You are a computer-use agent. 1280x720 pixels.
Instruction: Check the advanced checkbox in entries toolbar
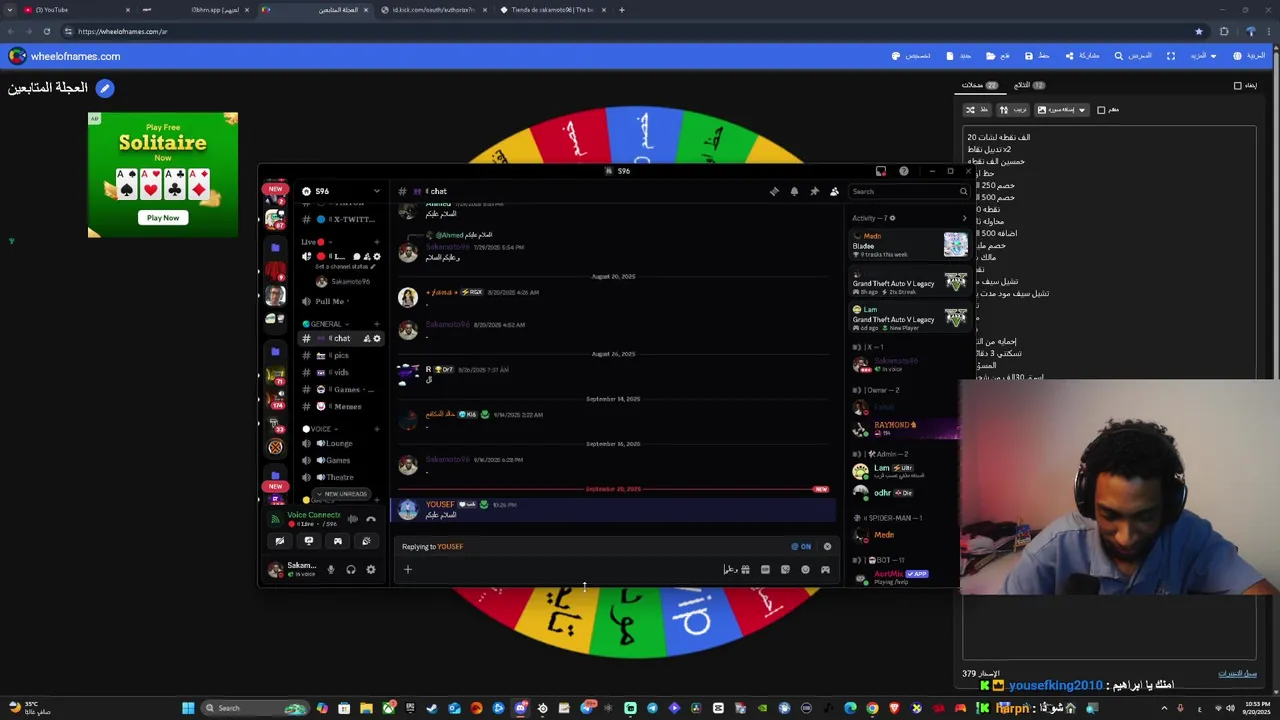point(1101,110)
